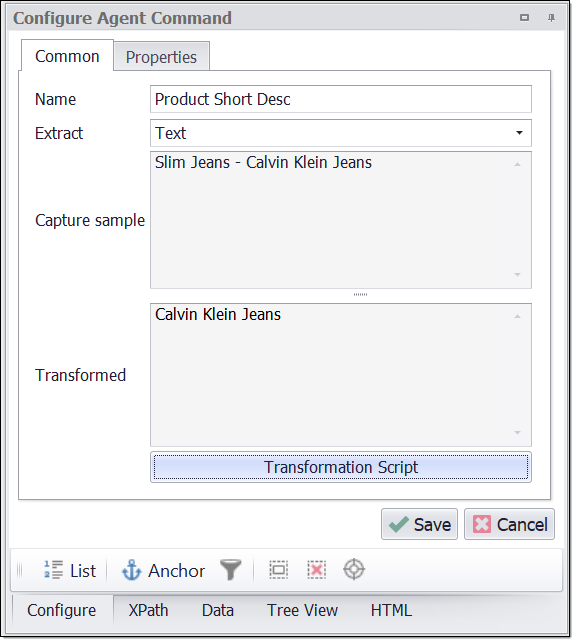Image resolution: width=575 pixels, height=642 pixels.
Task: Click the 'Extract' label
Action: (x=59, y=133)
